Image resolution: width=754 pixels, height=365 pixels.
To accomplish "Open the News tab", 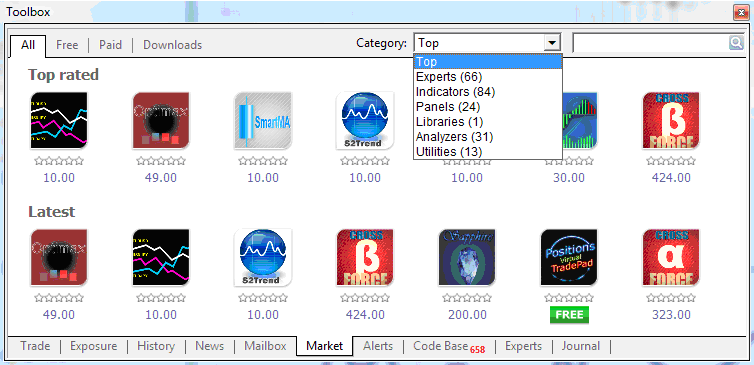I will (x=209, y=346).
